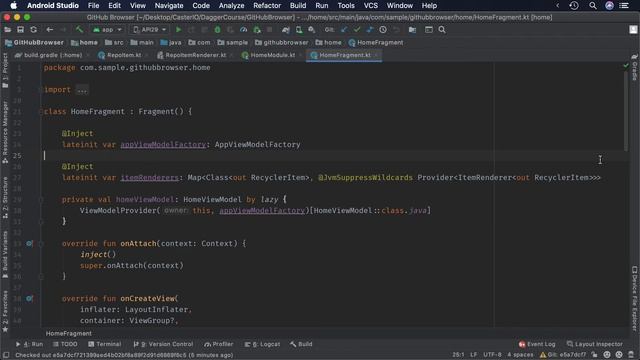
Task: Click the Back navigation arrow in toolbar
Action: [49, 30]
